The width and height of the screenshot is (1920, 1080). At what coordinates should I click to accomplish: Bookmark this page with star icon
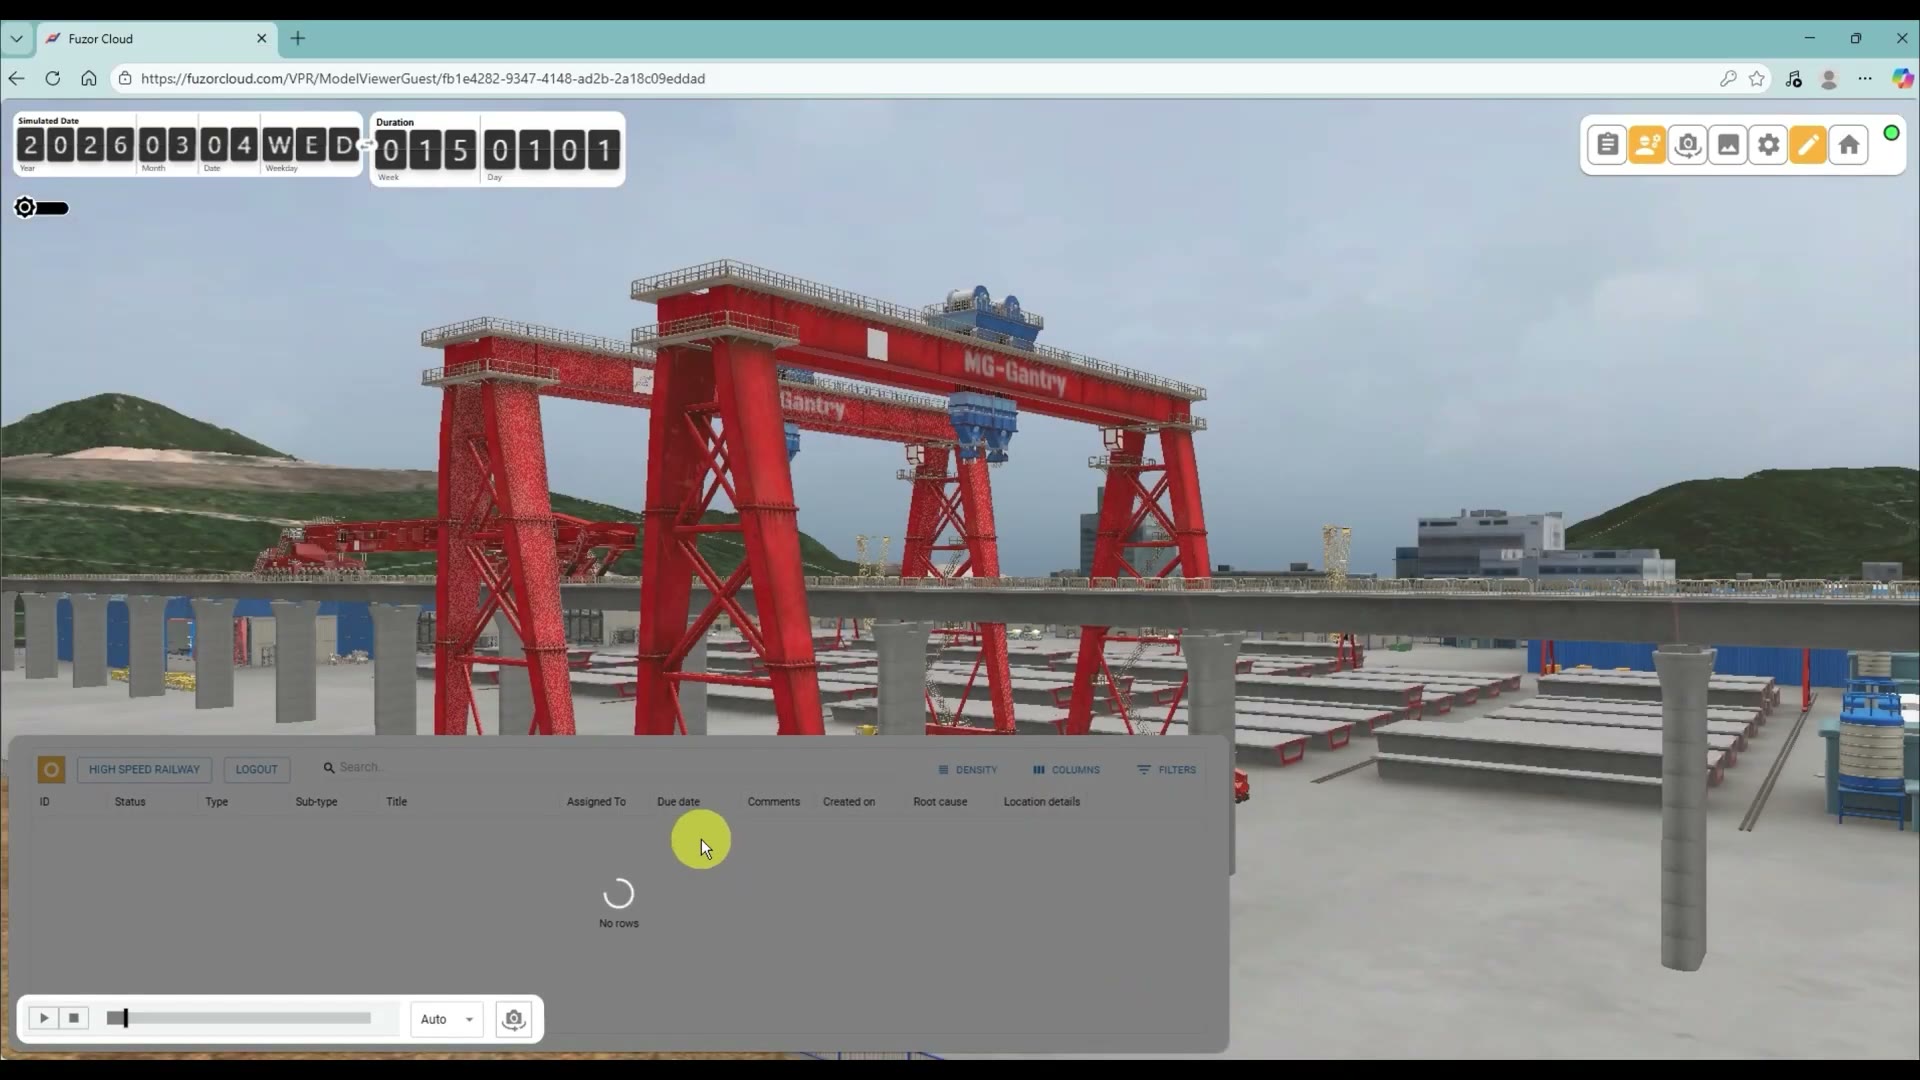[x=1757, y=78]
